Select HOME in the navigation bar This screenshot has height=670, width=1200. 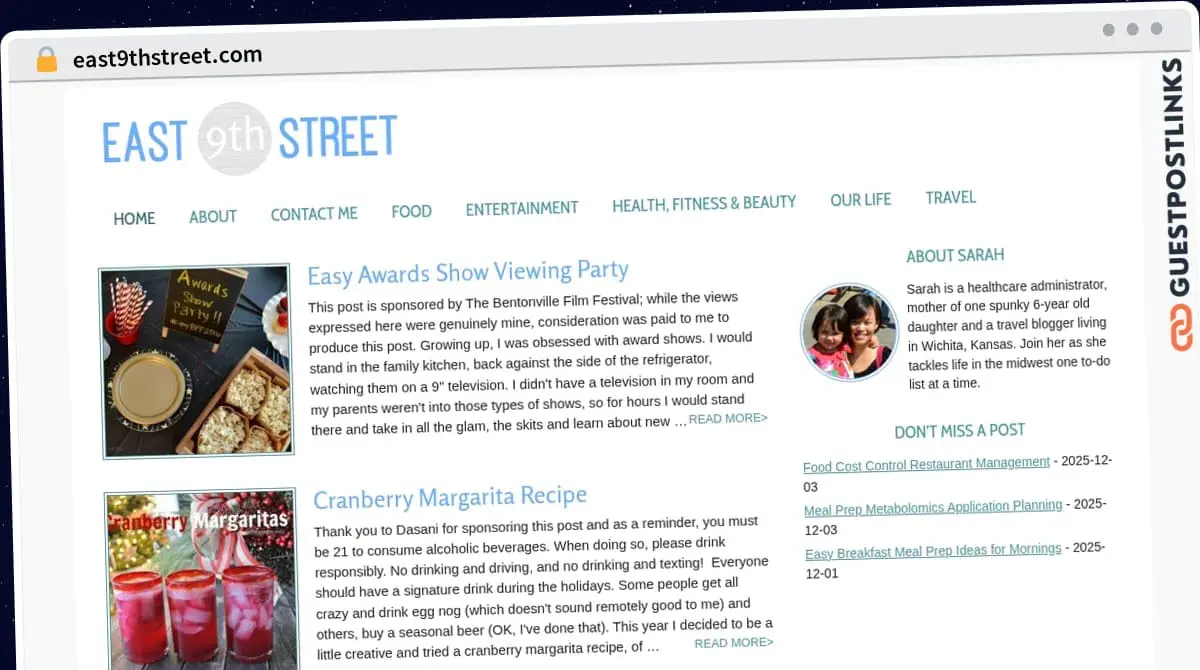click(134, 218)
